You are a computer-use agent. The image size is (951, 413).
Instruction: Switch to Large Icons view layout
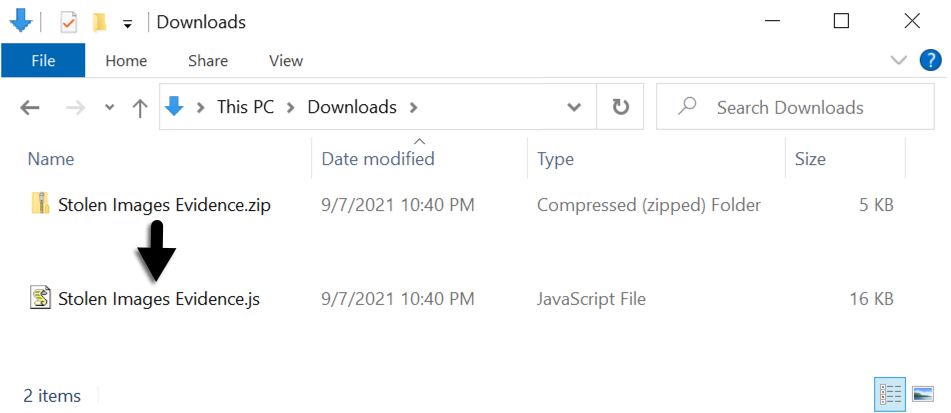pyautogui.click(x=922, y=394)
